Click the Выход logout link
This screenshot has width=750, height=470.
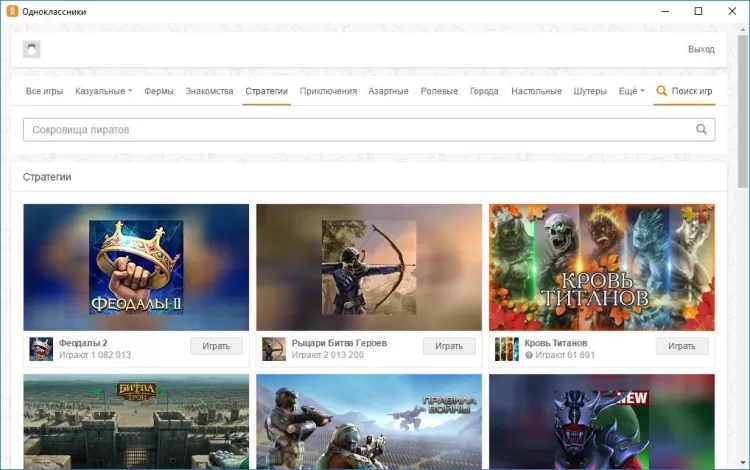pos(701,49)
